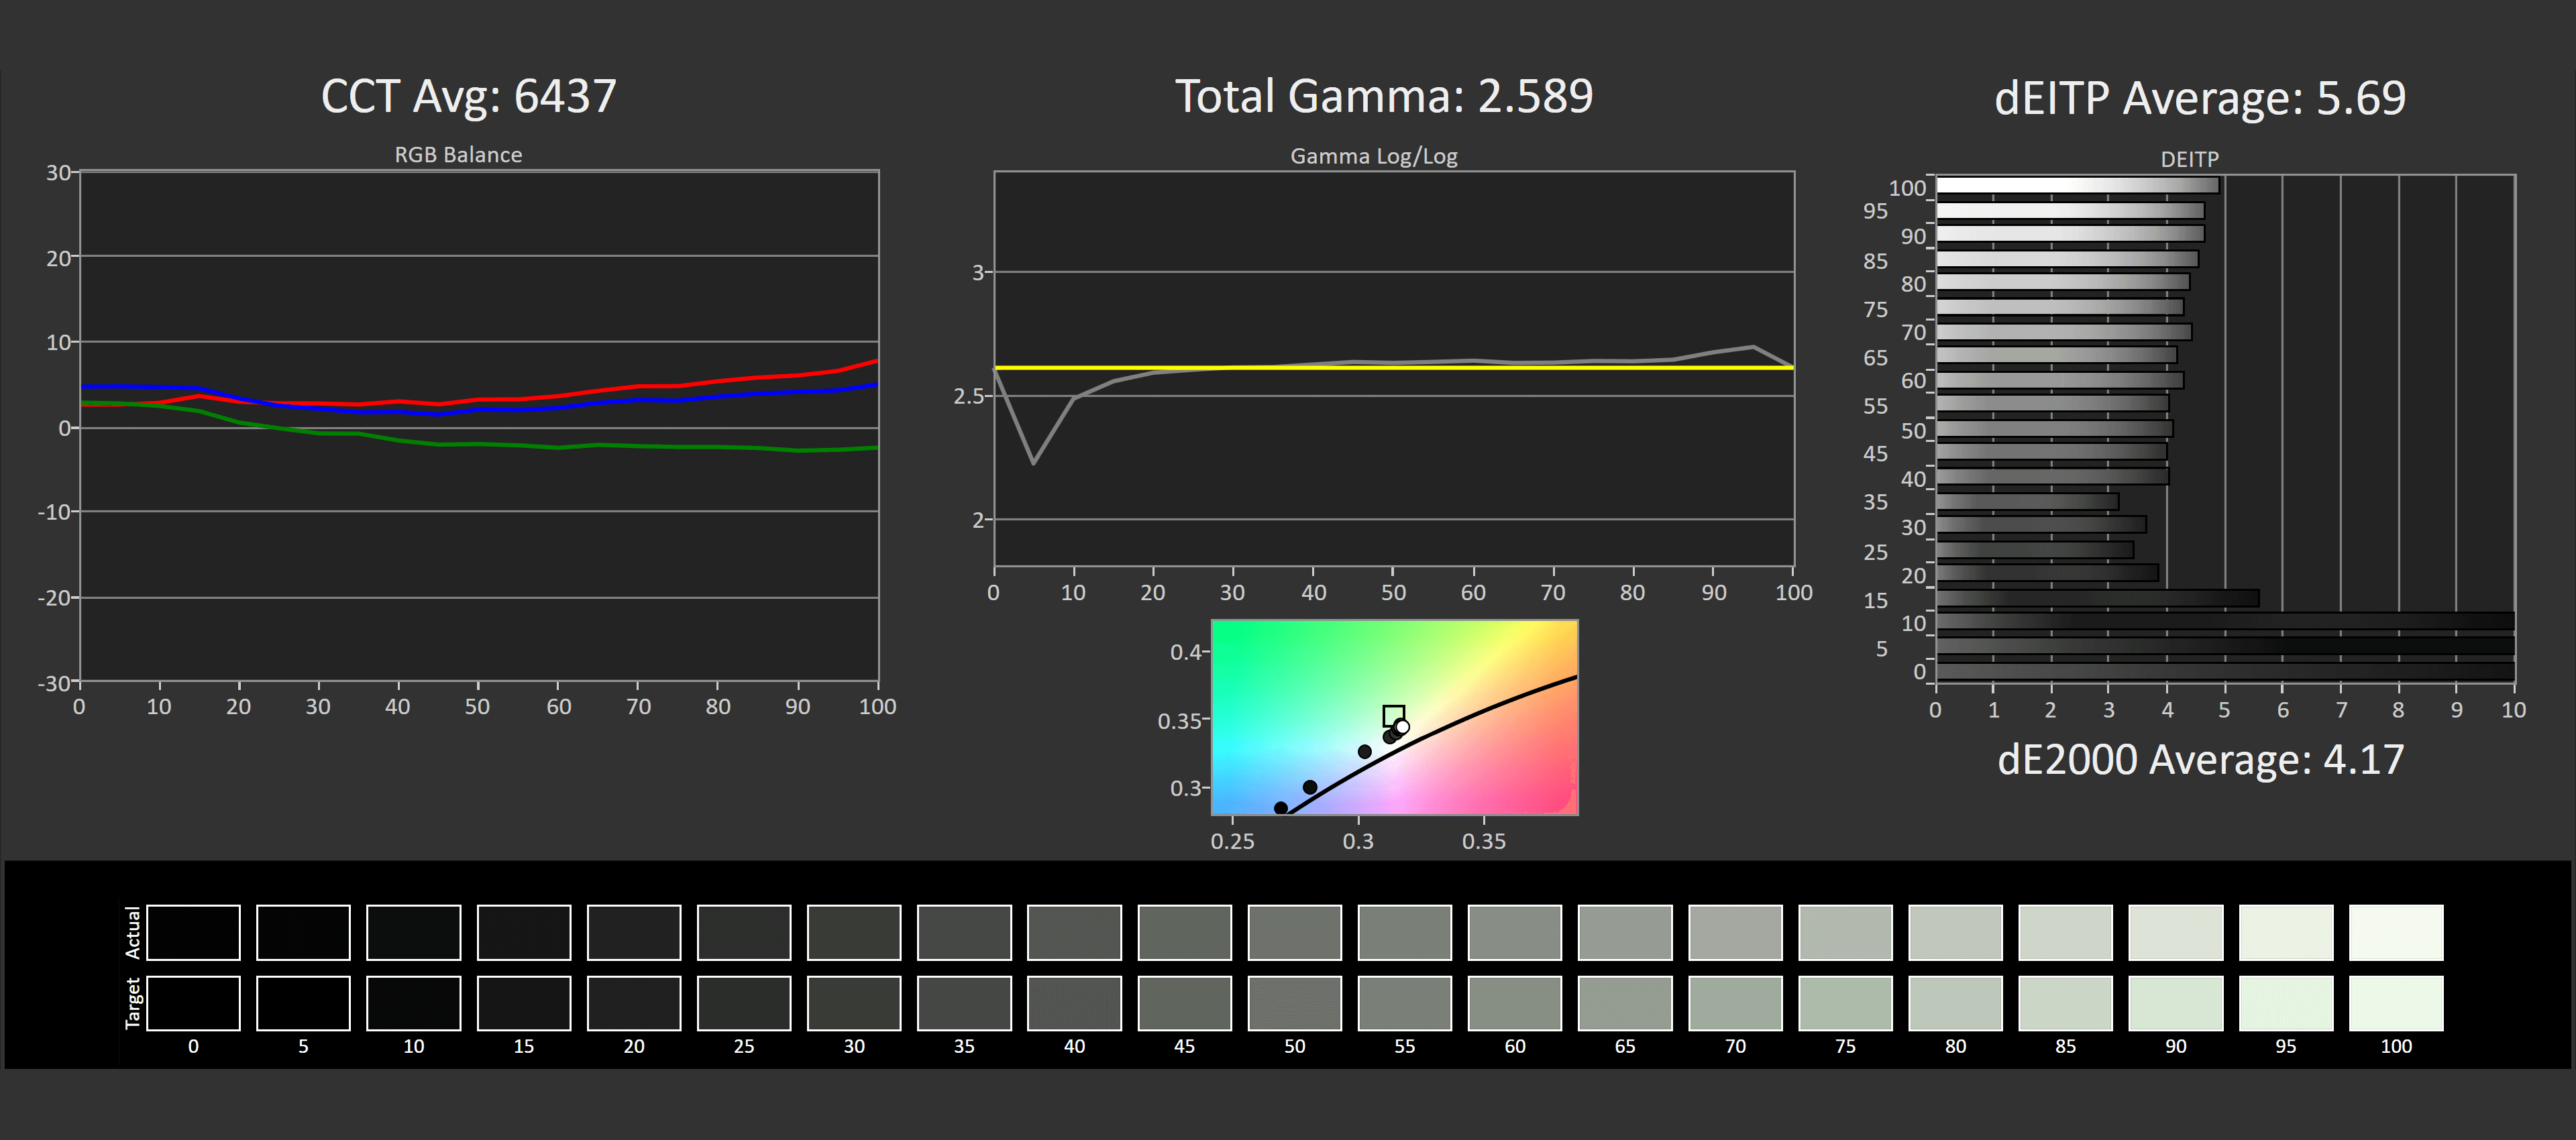
Task: Click the CCT Avg: 6437 heading
Action: 468,97
